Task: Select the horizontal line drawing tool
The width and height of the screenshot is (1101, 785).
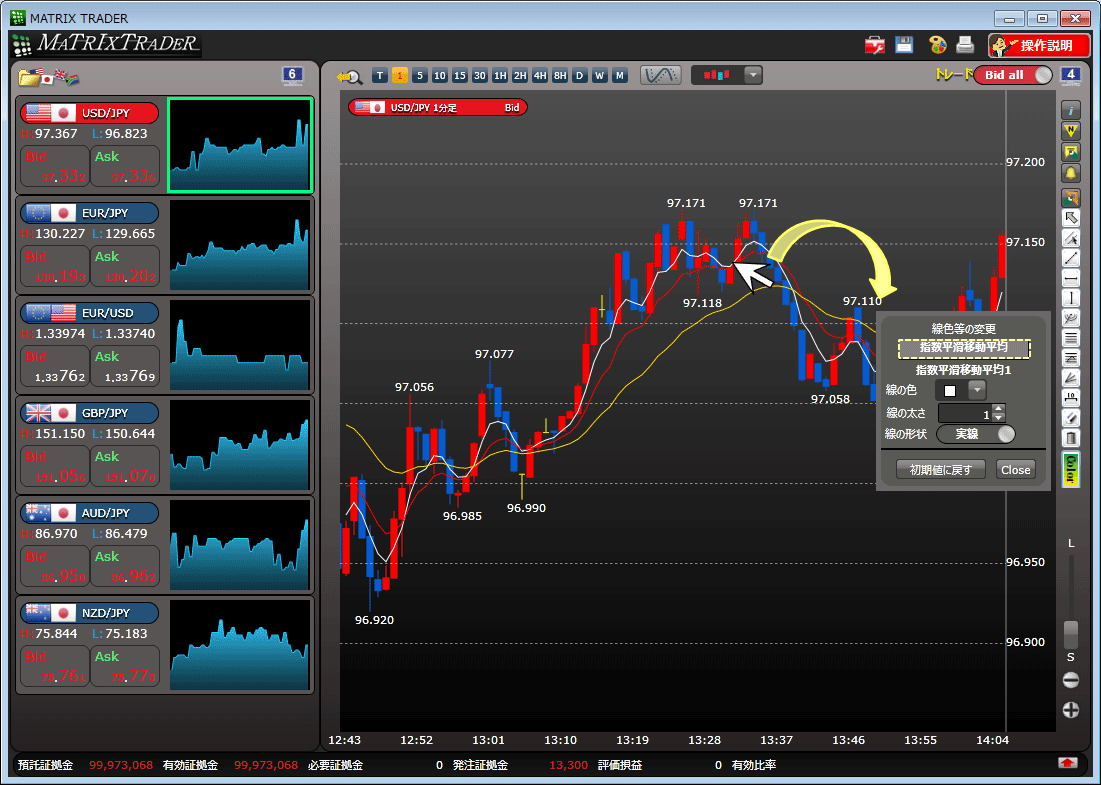Action: click(1070, 279)
